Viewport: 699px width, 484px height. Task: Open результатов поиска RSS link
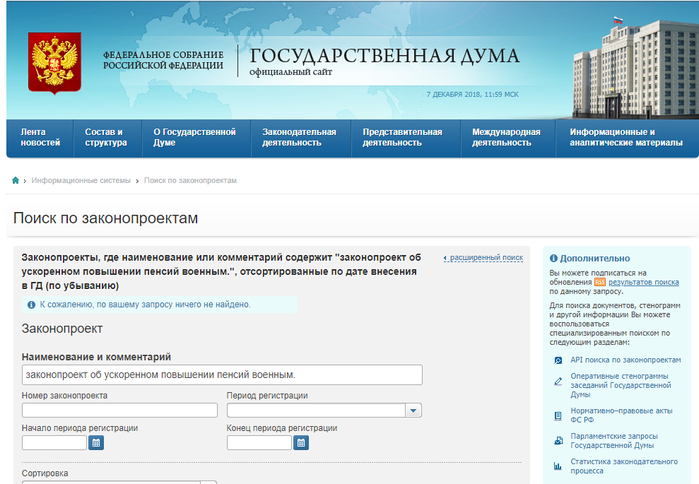(x=644, y=282)
